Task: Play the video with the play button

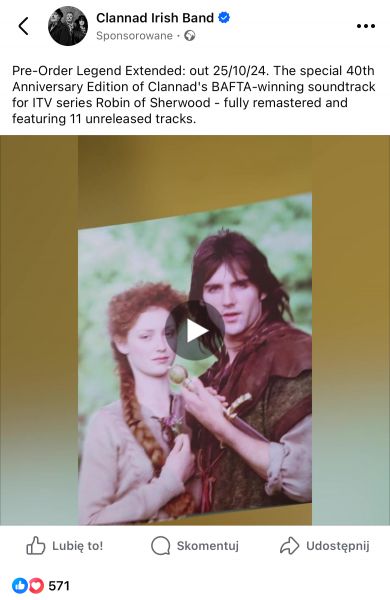Action: click(195, 331)
